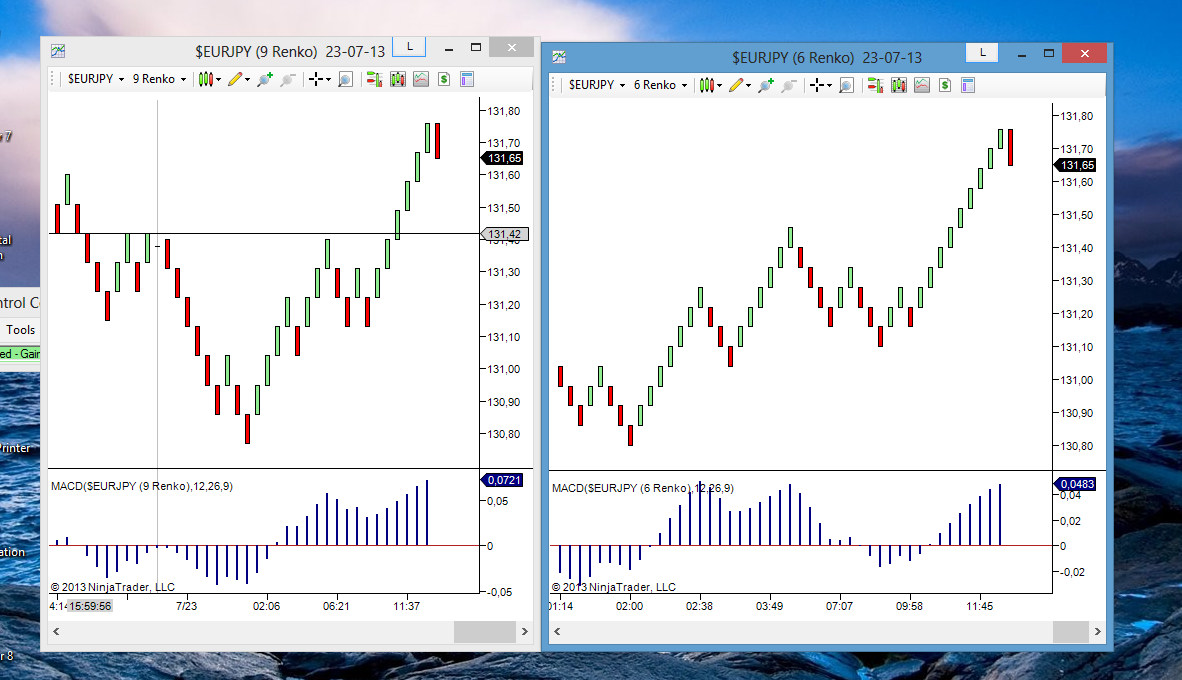Click the 131,65 price marker in 9 Renko chart

click(502, 158)
